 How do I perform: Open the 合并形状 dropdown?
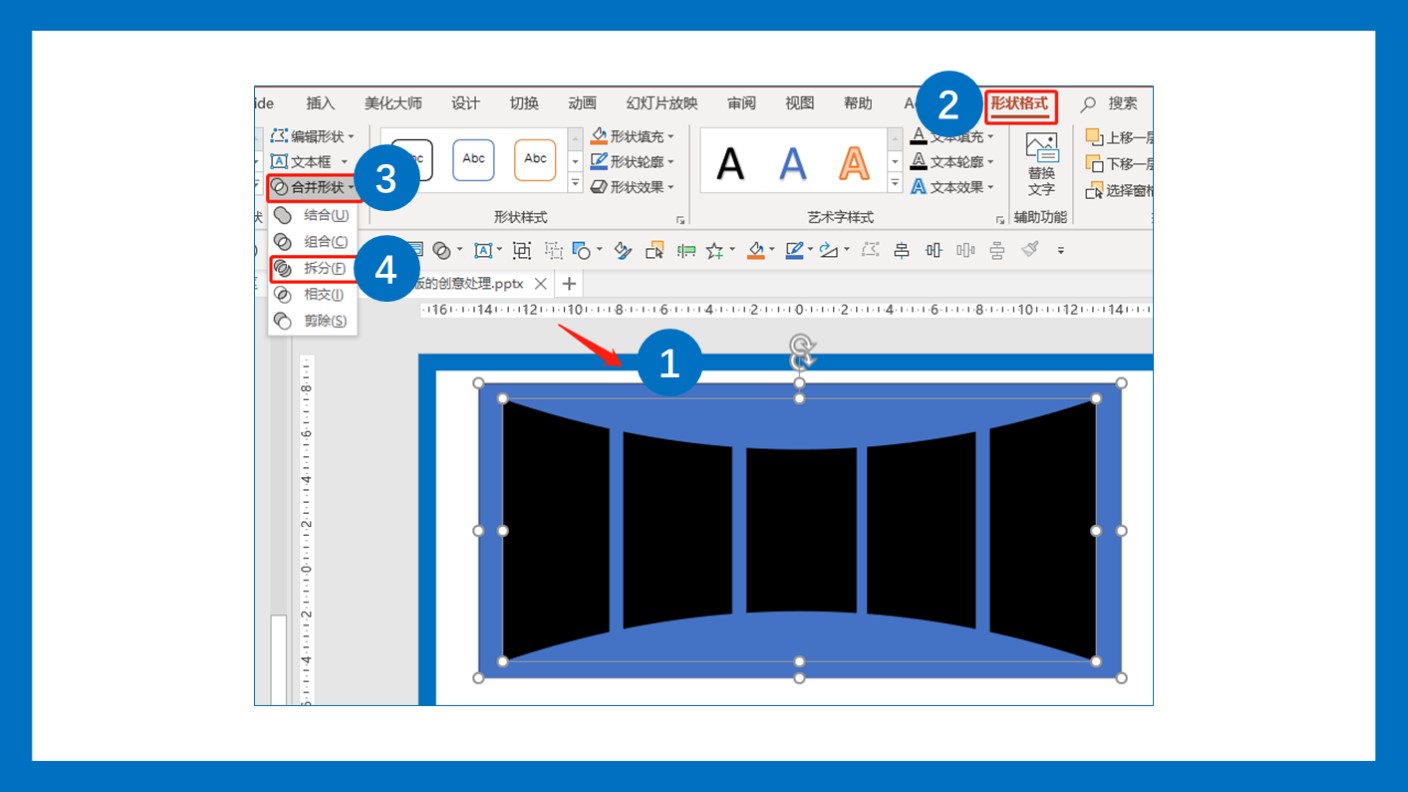314,187
